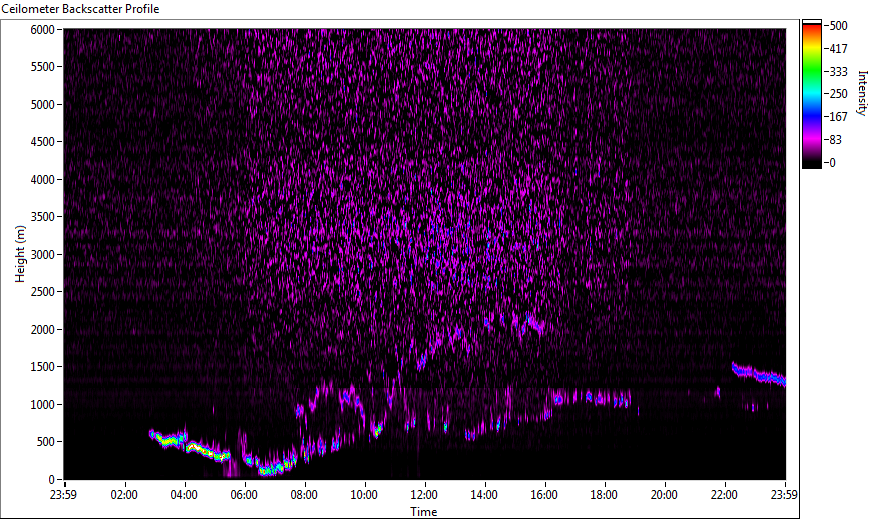Click the 16:00 time axis tick label

pos(544,495)
